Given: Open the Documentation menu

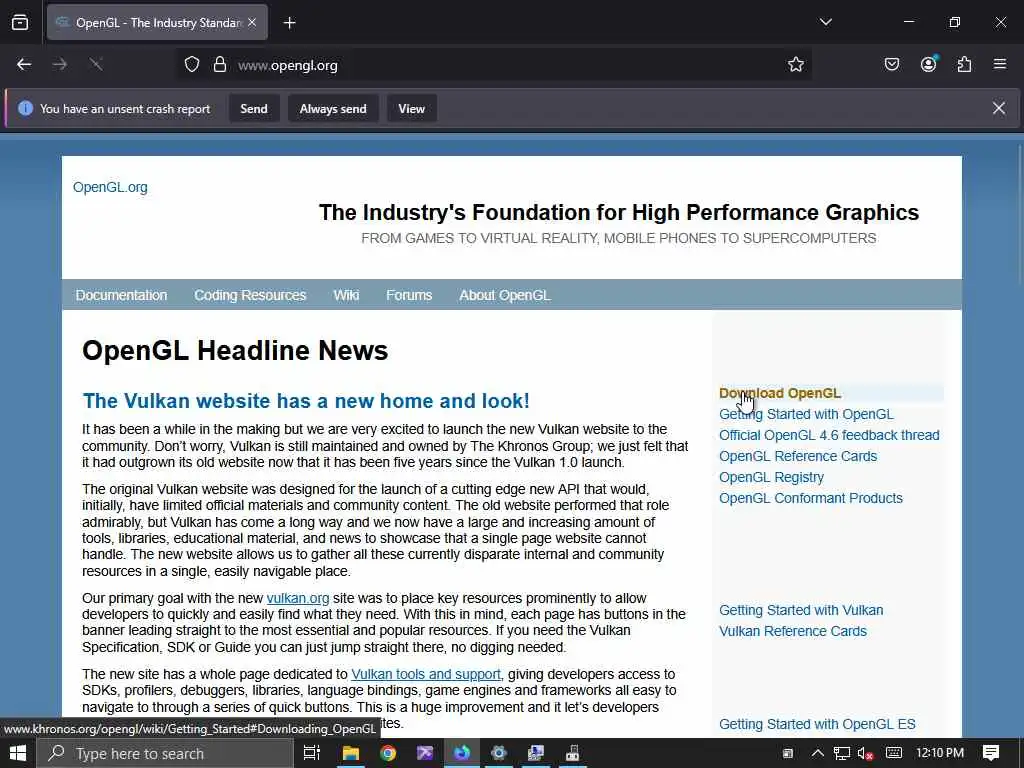Looking at the screenshot, I should click(121, 295).
